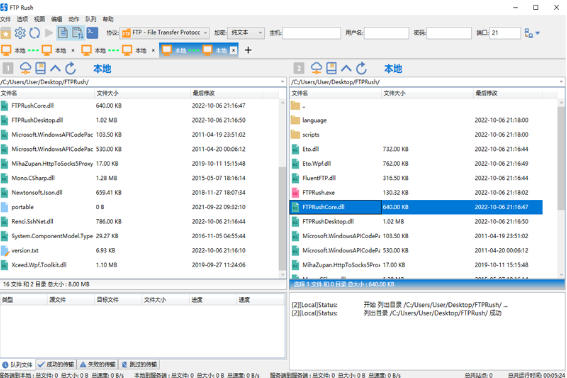Open the second menu in the menu bar

pyautogui.click(x=22, y=19)
